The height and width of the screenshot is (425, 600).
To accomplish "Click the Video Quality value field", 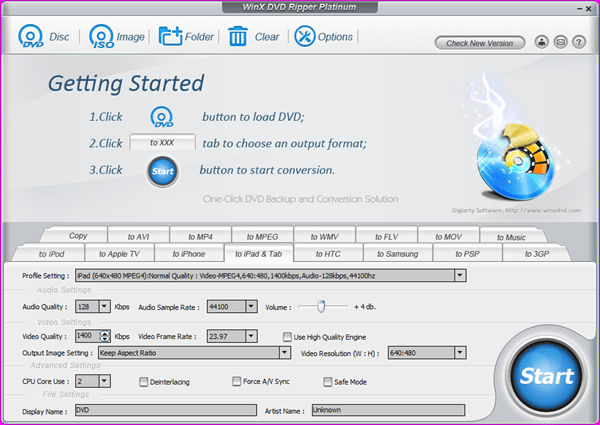I will (88, 336).
